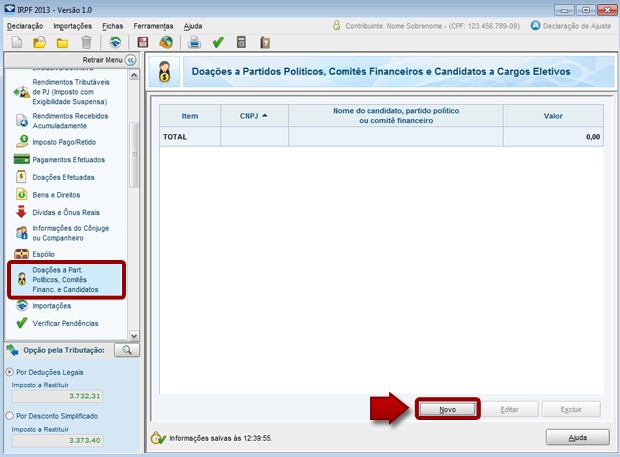Open Pagamentos Efetuados in sidebar

point(69,159)
